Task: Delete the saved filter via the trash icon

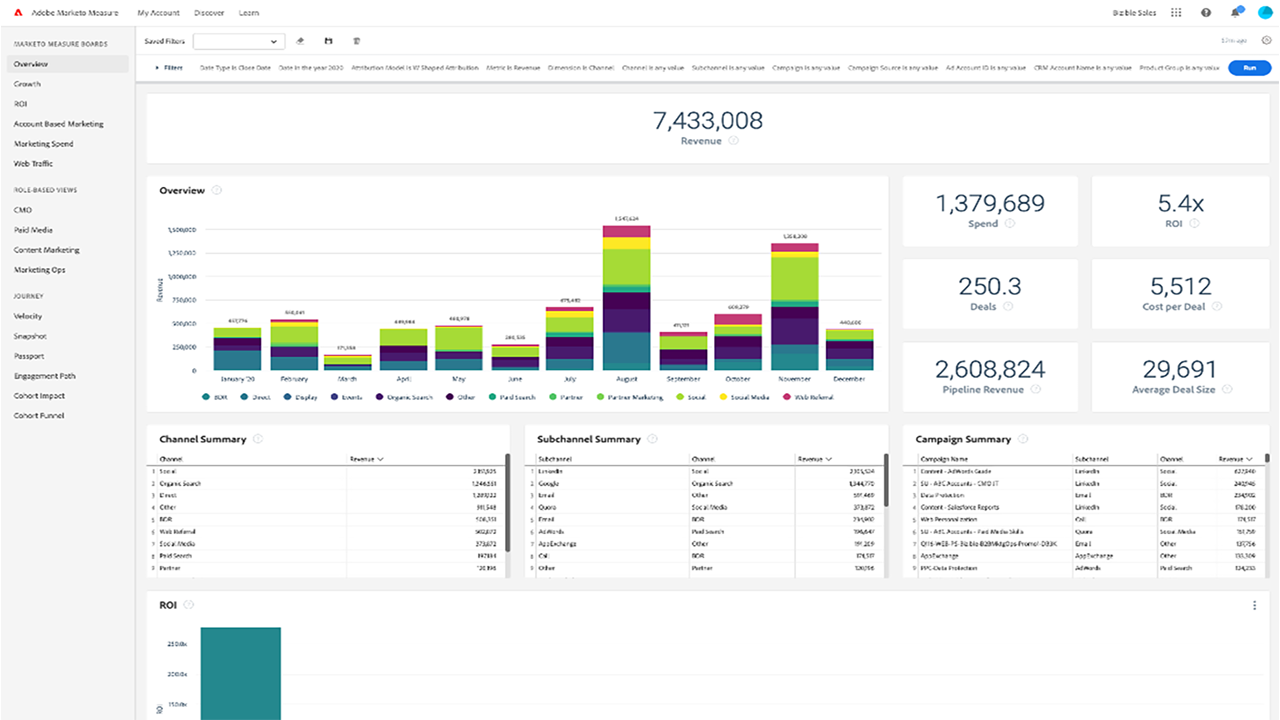Action: click(356, 40)
